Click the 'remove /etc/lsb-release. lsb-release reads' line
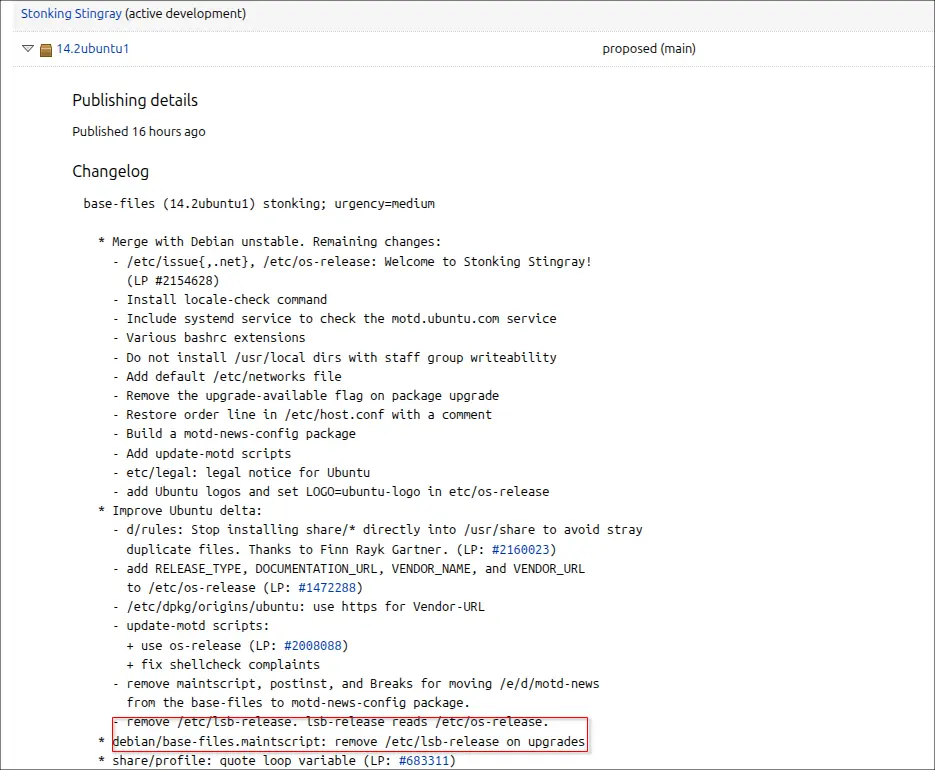 pos(331,722)
